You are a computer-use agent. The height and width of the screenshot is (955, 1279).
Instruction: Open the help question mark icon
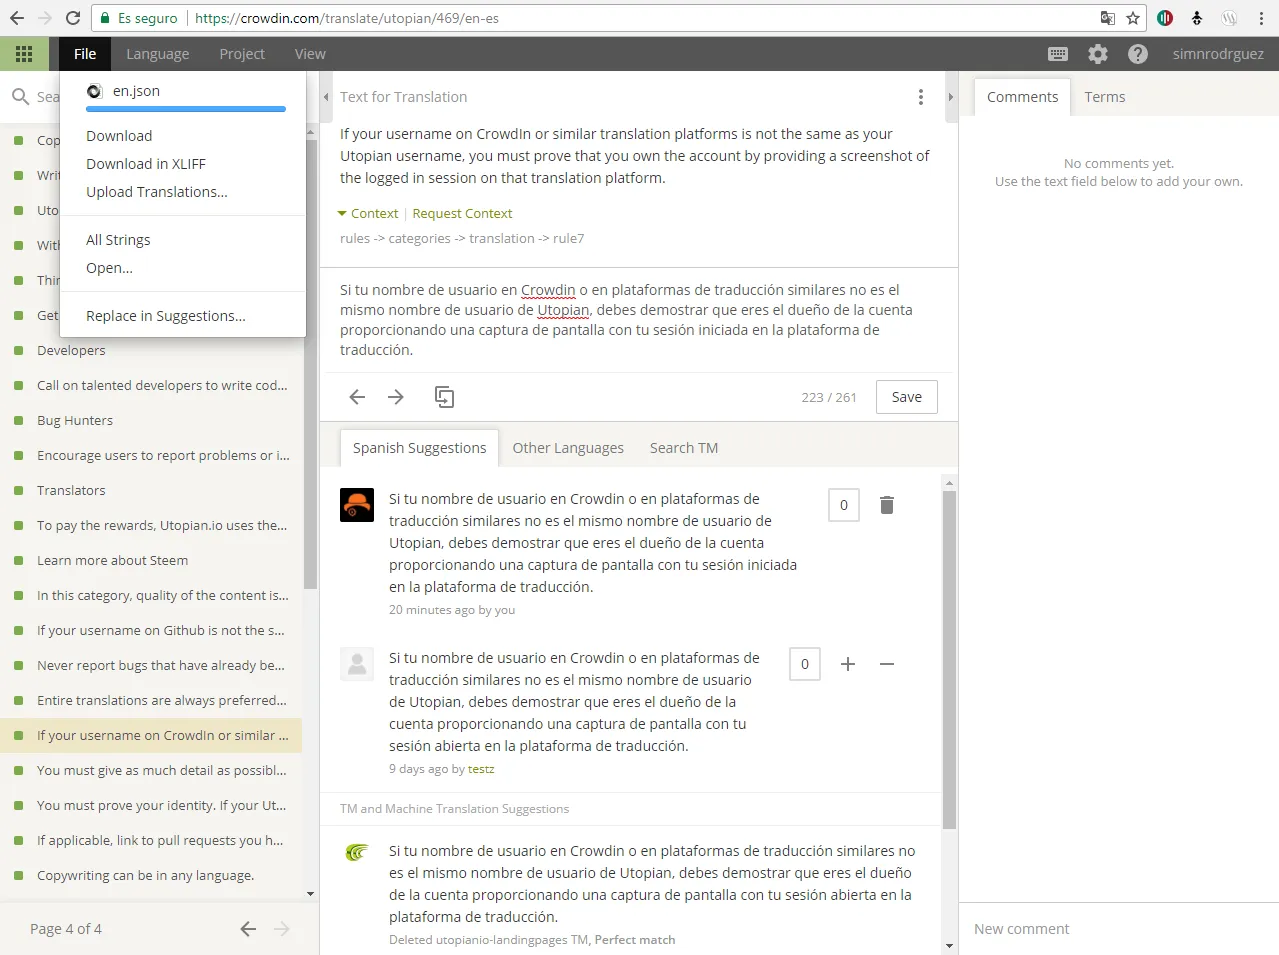coord(1138,54)
